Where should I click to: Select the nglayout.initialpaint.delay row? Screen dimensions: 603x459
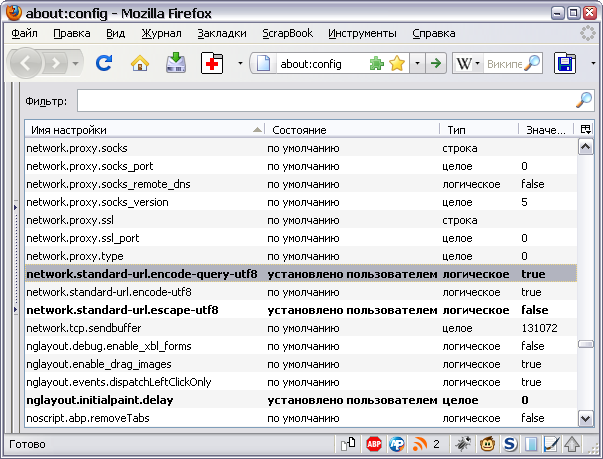[301, 400]
